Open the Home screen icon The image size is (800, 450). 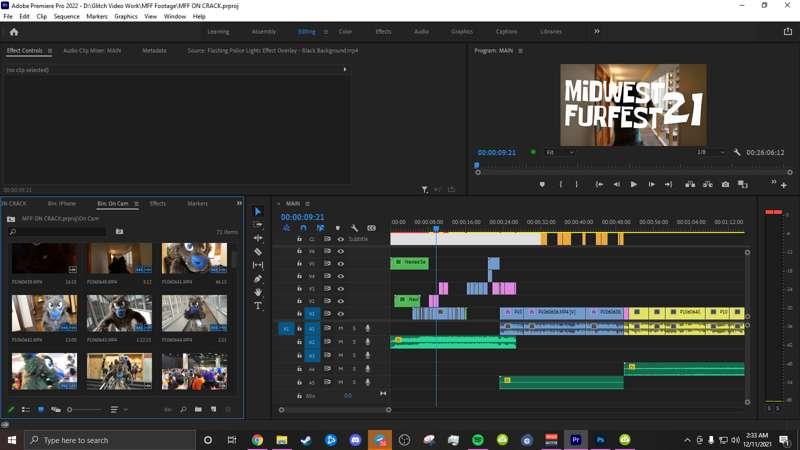pyautogui.click(x=14, y=32)
